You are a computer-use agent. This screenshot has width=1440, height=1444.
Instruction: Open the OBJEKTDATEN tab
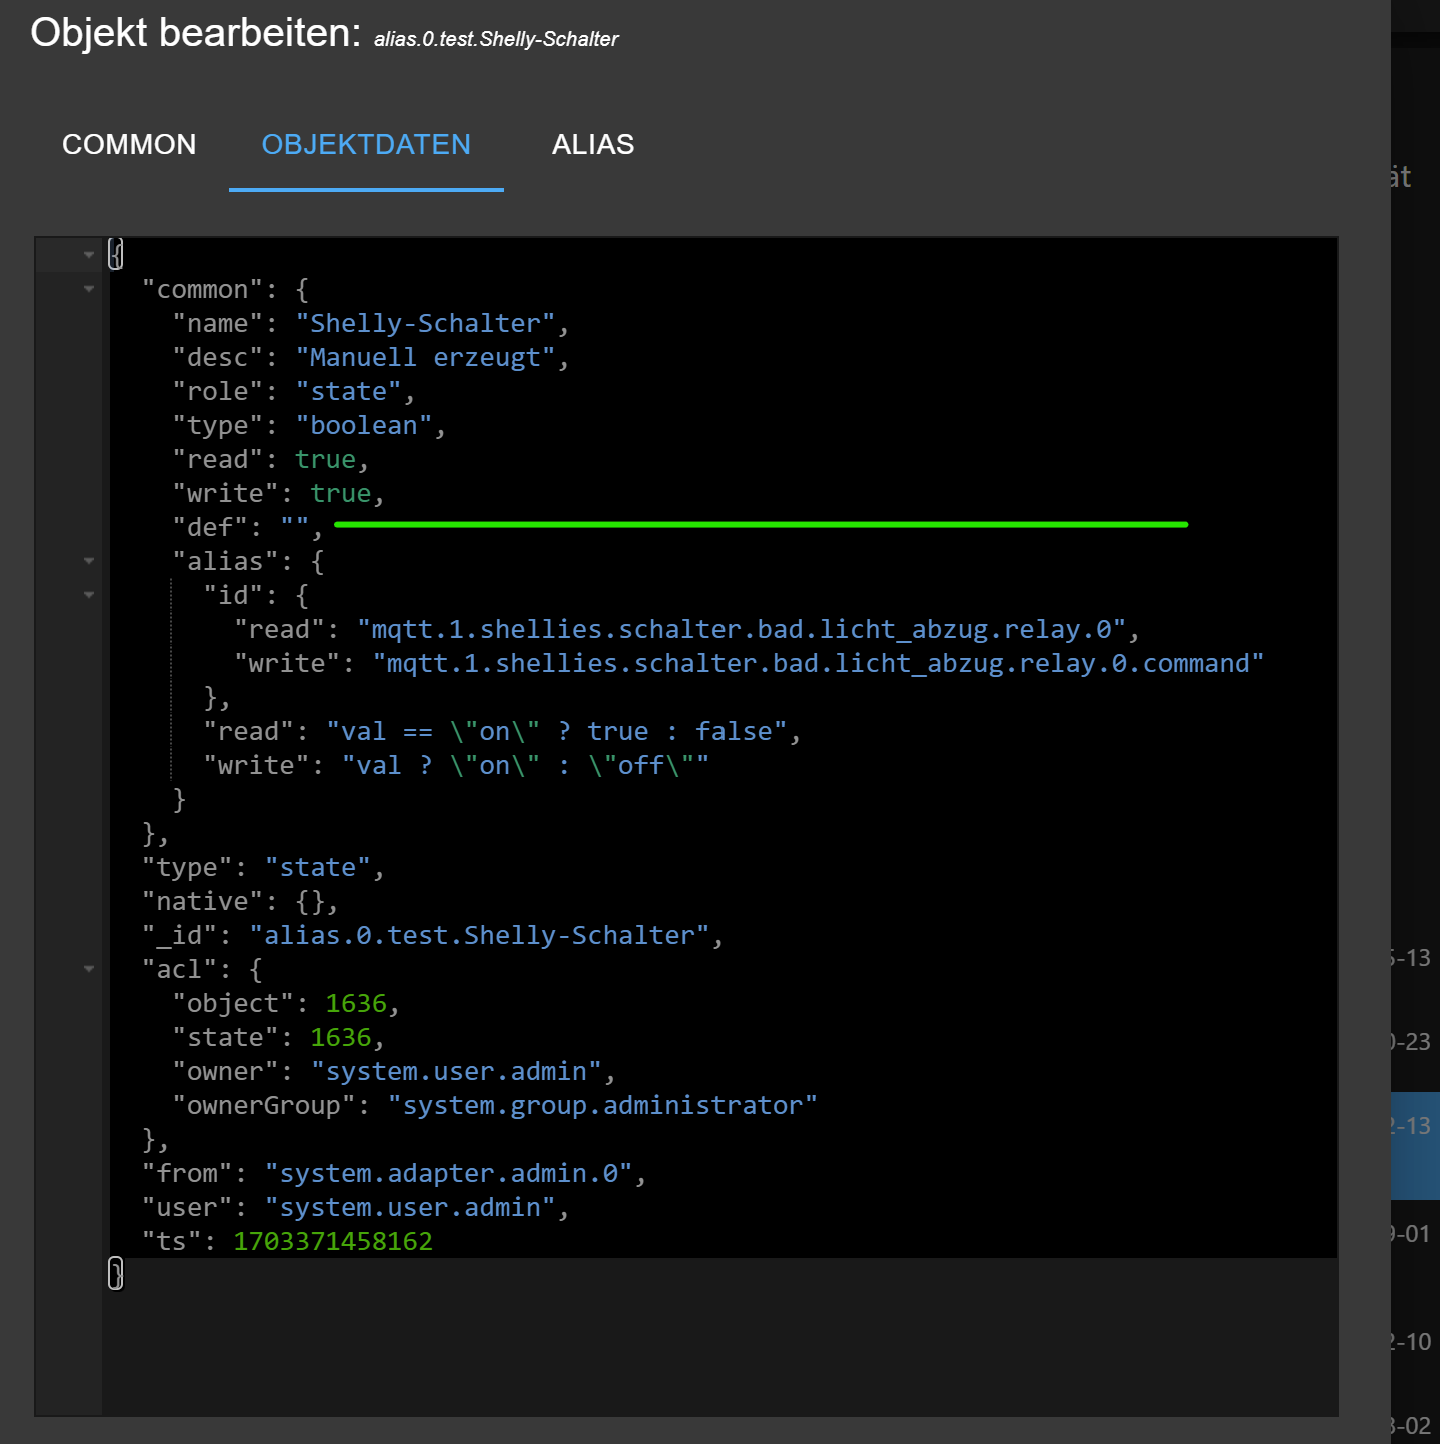pos(366,144)
